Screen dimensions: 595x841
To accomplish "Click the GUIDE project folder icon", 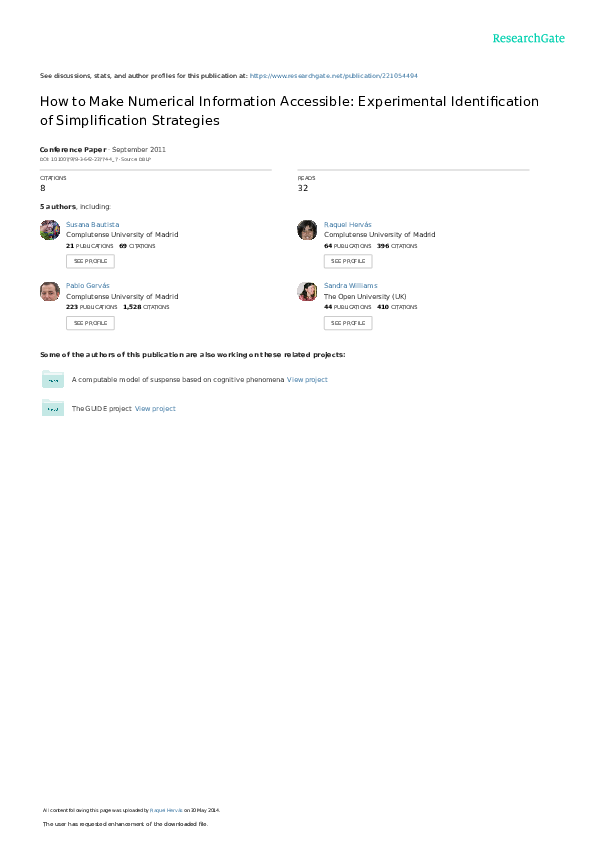I will pos(53,408).
